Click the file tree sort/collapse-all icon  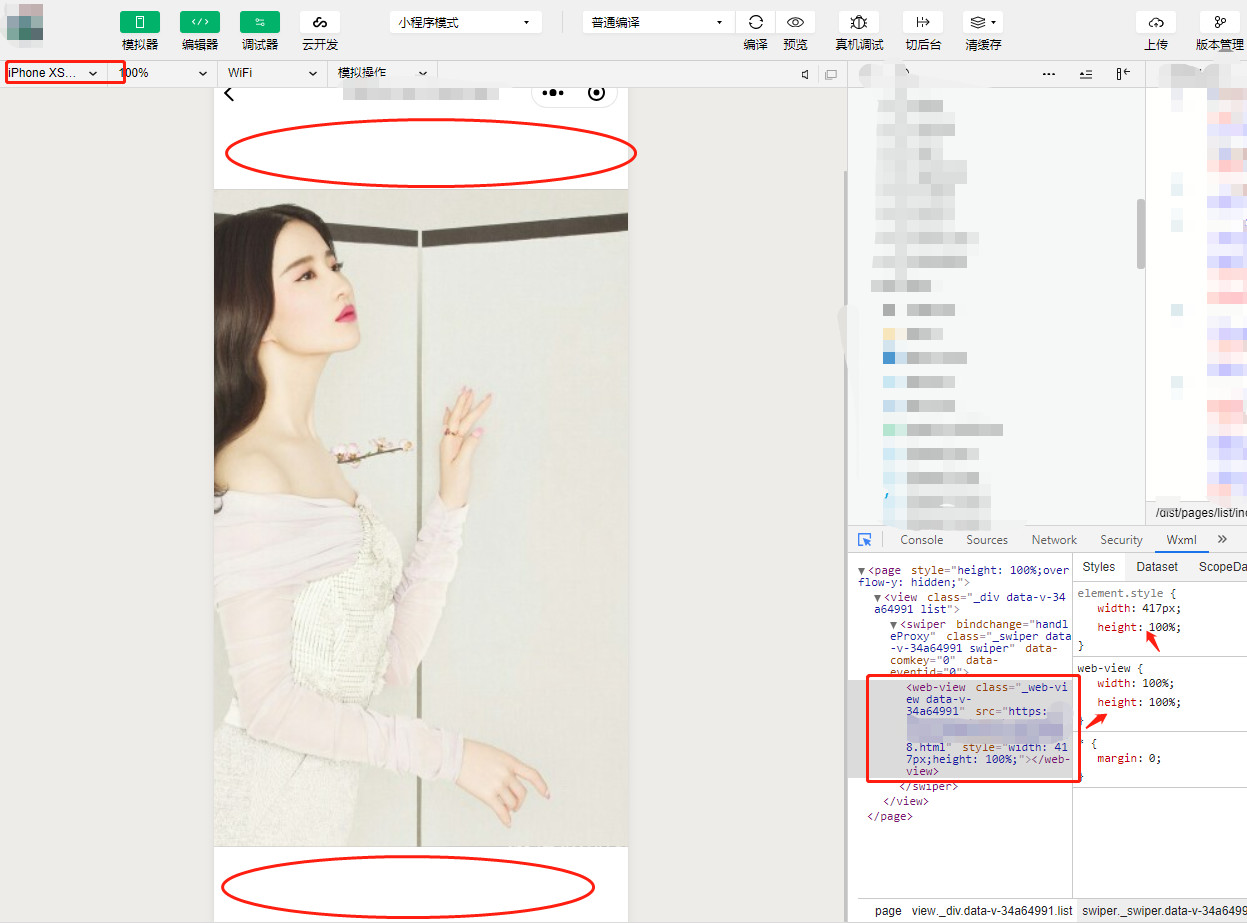tap(1086, 74)
